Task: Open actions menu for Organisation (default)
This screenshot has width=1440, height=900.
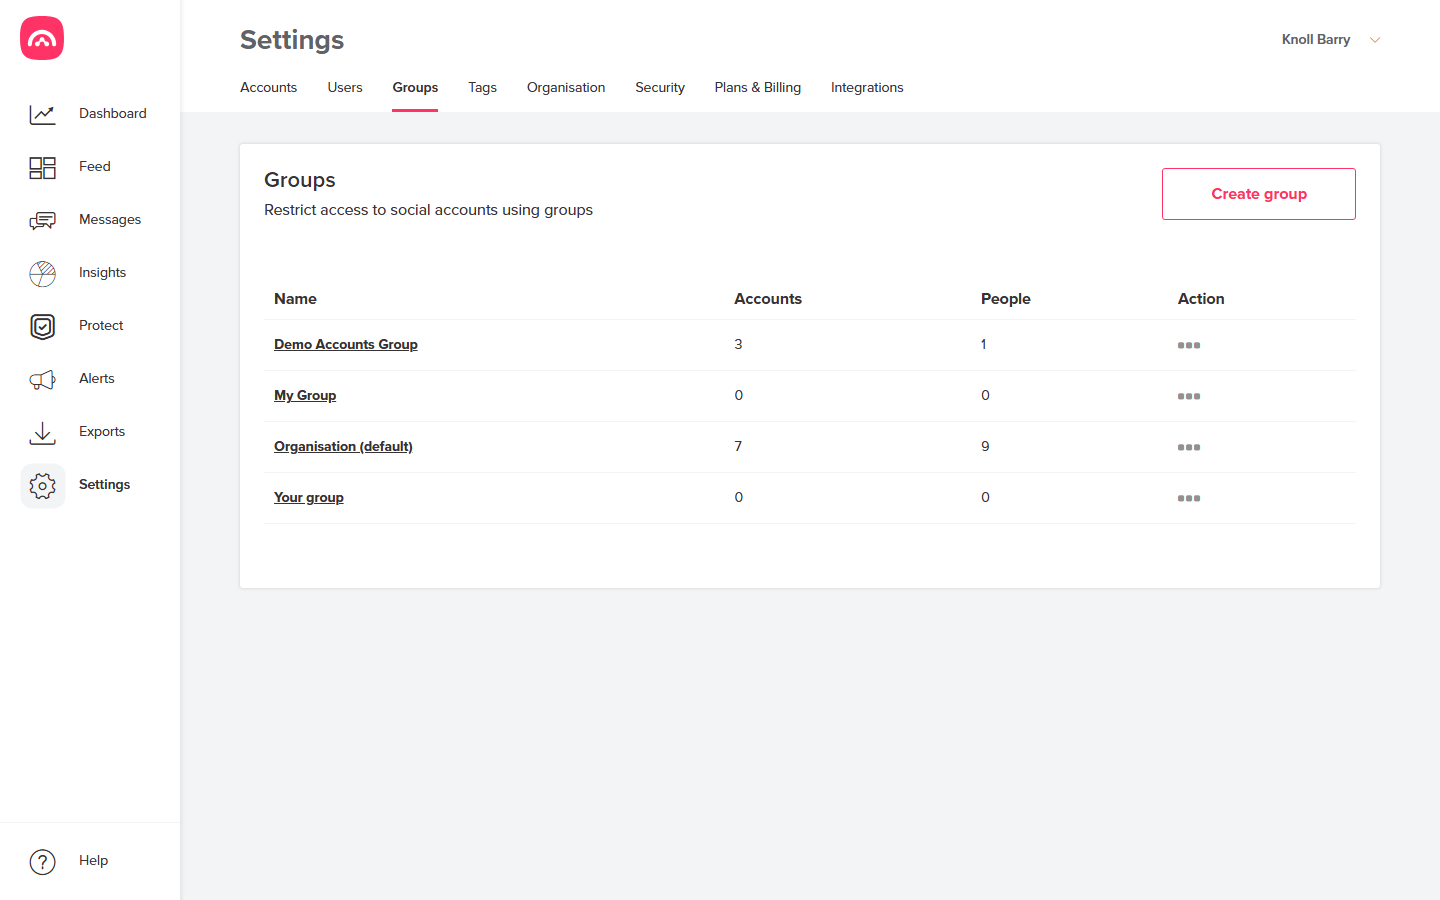Action: (x=1189, y=447)
